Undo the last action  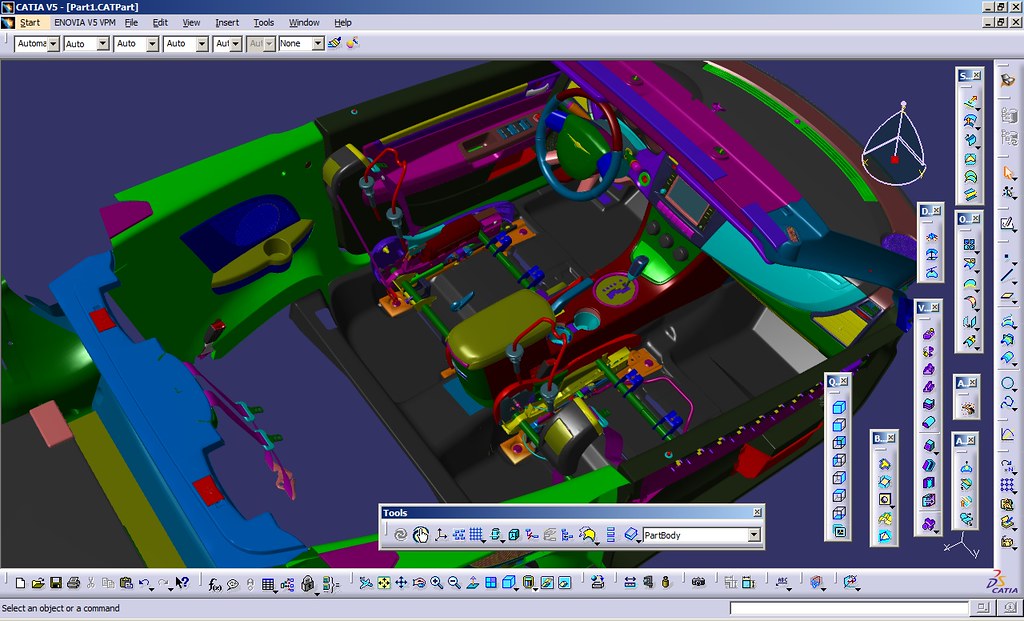pos(144,582)
